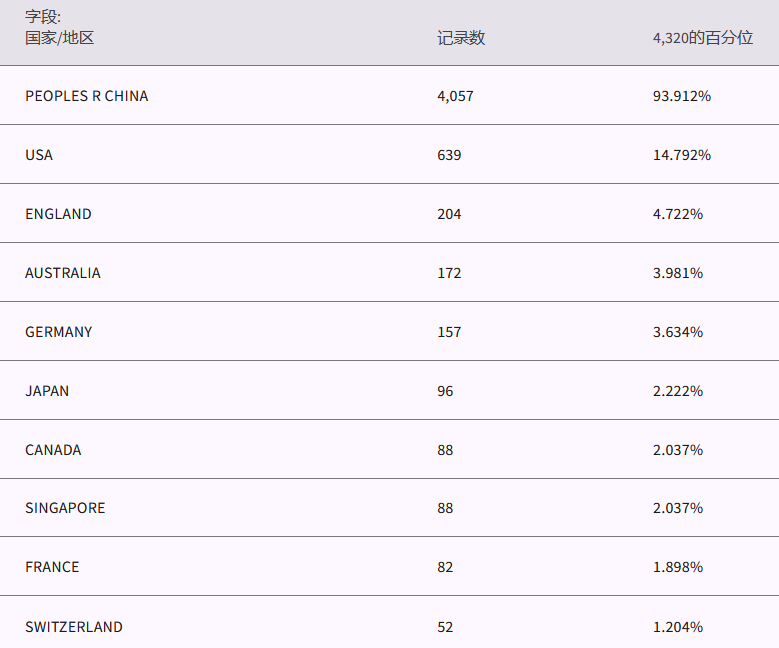Select the CANADA row label
This screenshot has width=779, height=648.
click(x=53, y=450)
